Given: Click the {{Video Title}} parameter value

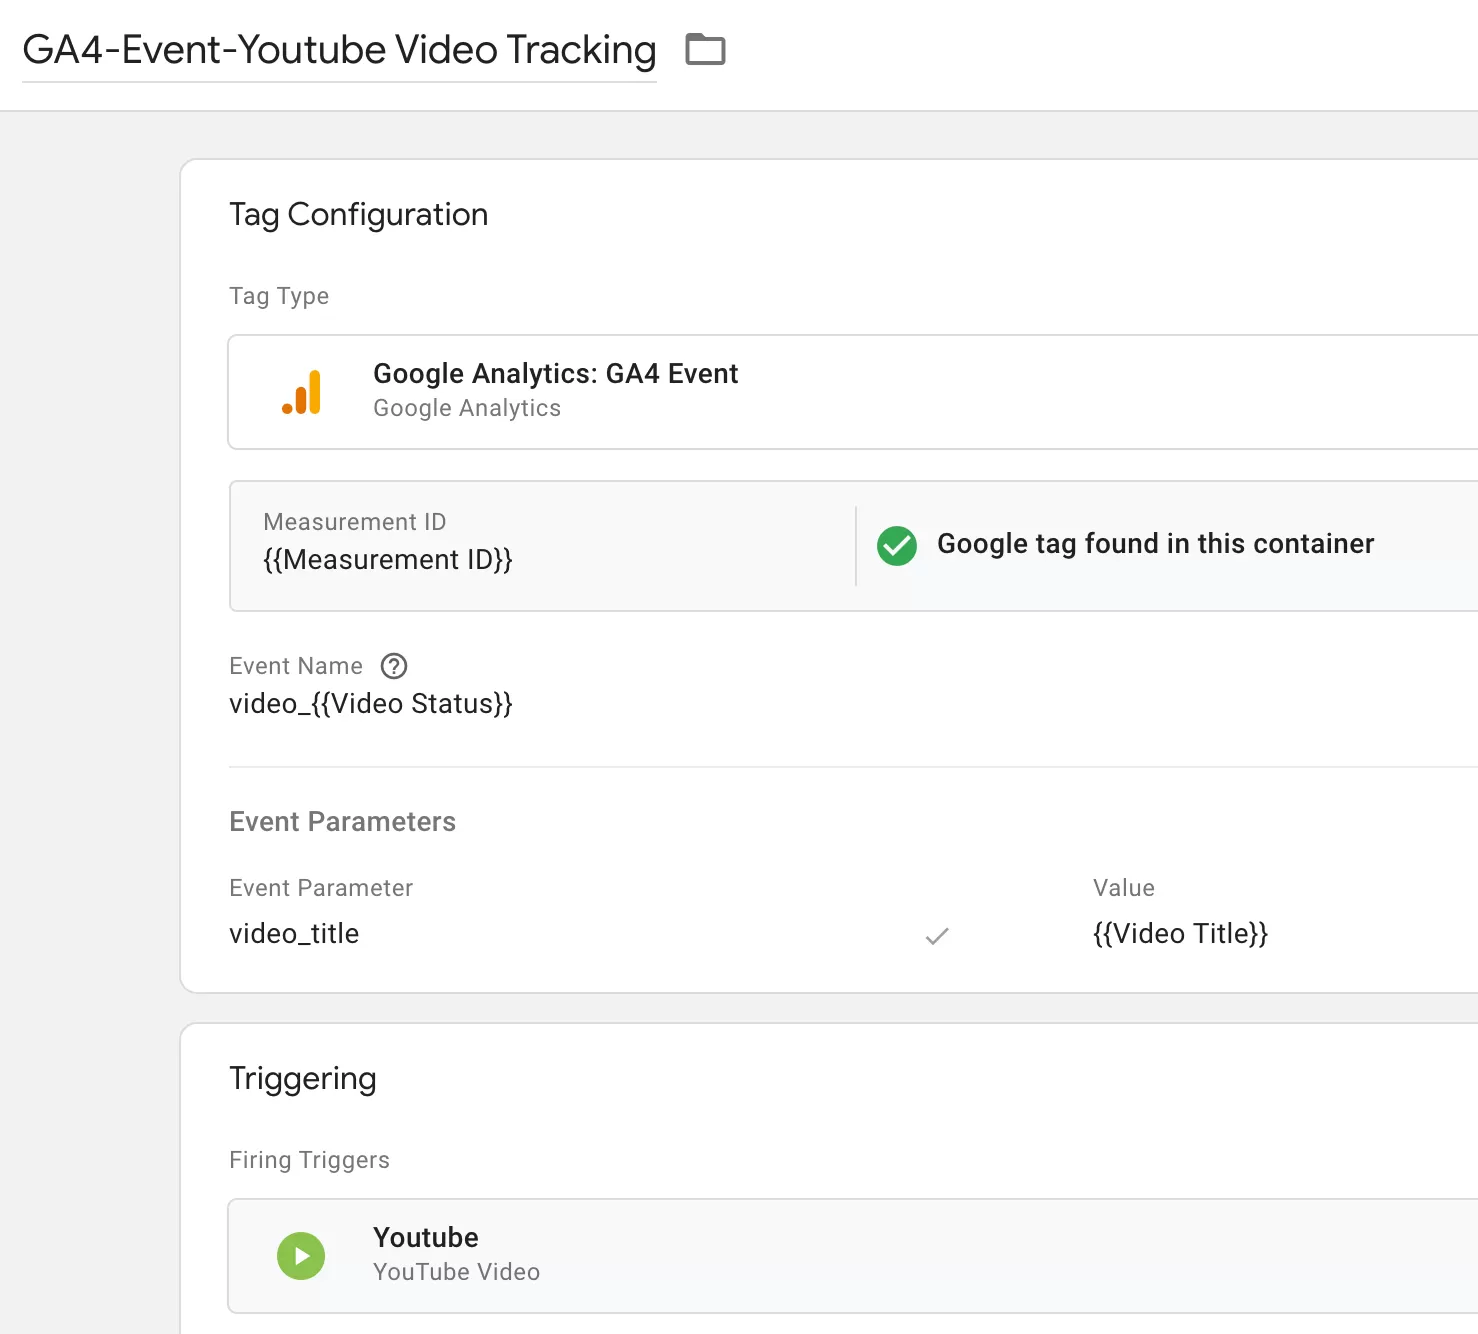Looking at the screenshot, I should coord(1180,934).
